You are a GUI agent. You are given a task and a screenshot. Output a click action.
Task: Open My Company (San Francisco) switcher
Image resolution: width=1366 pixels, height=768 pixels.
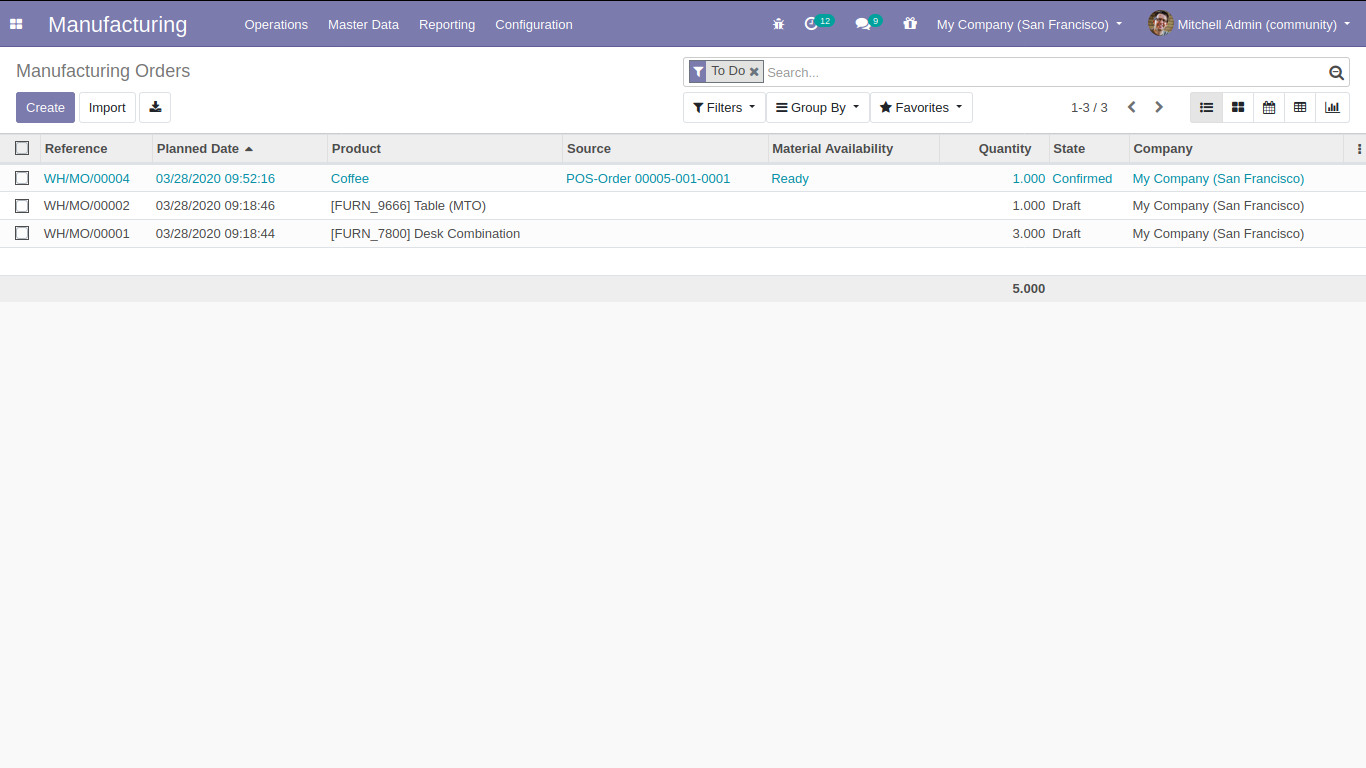pos(1029,24)
